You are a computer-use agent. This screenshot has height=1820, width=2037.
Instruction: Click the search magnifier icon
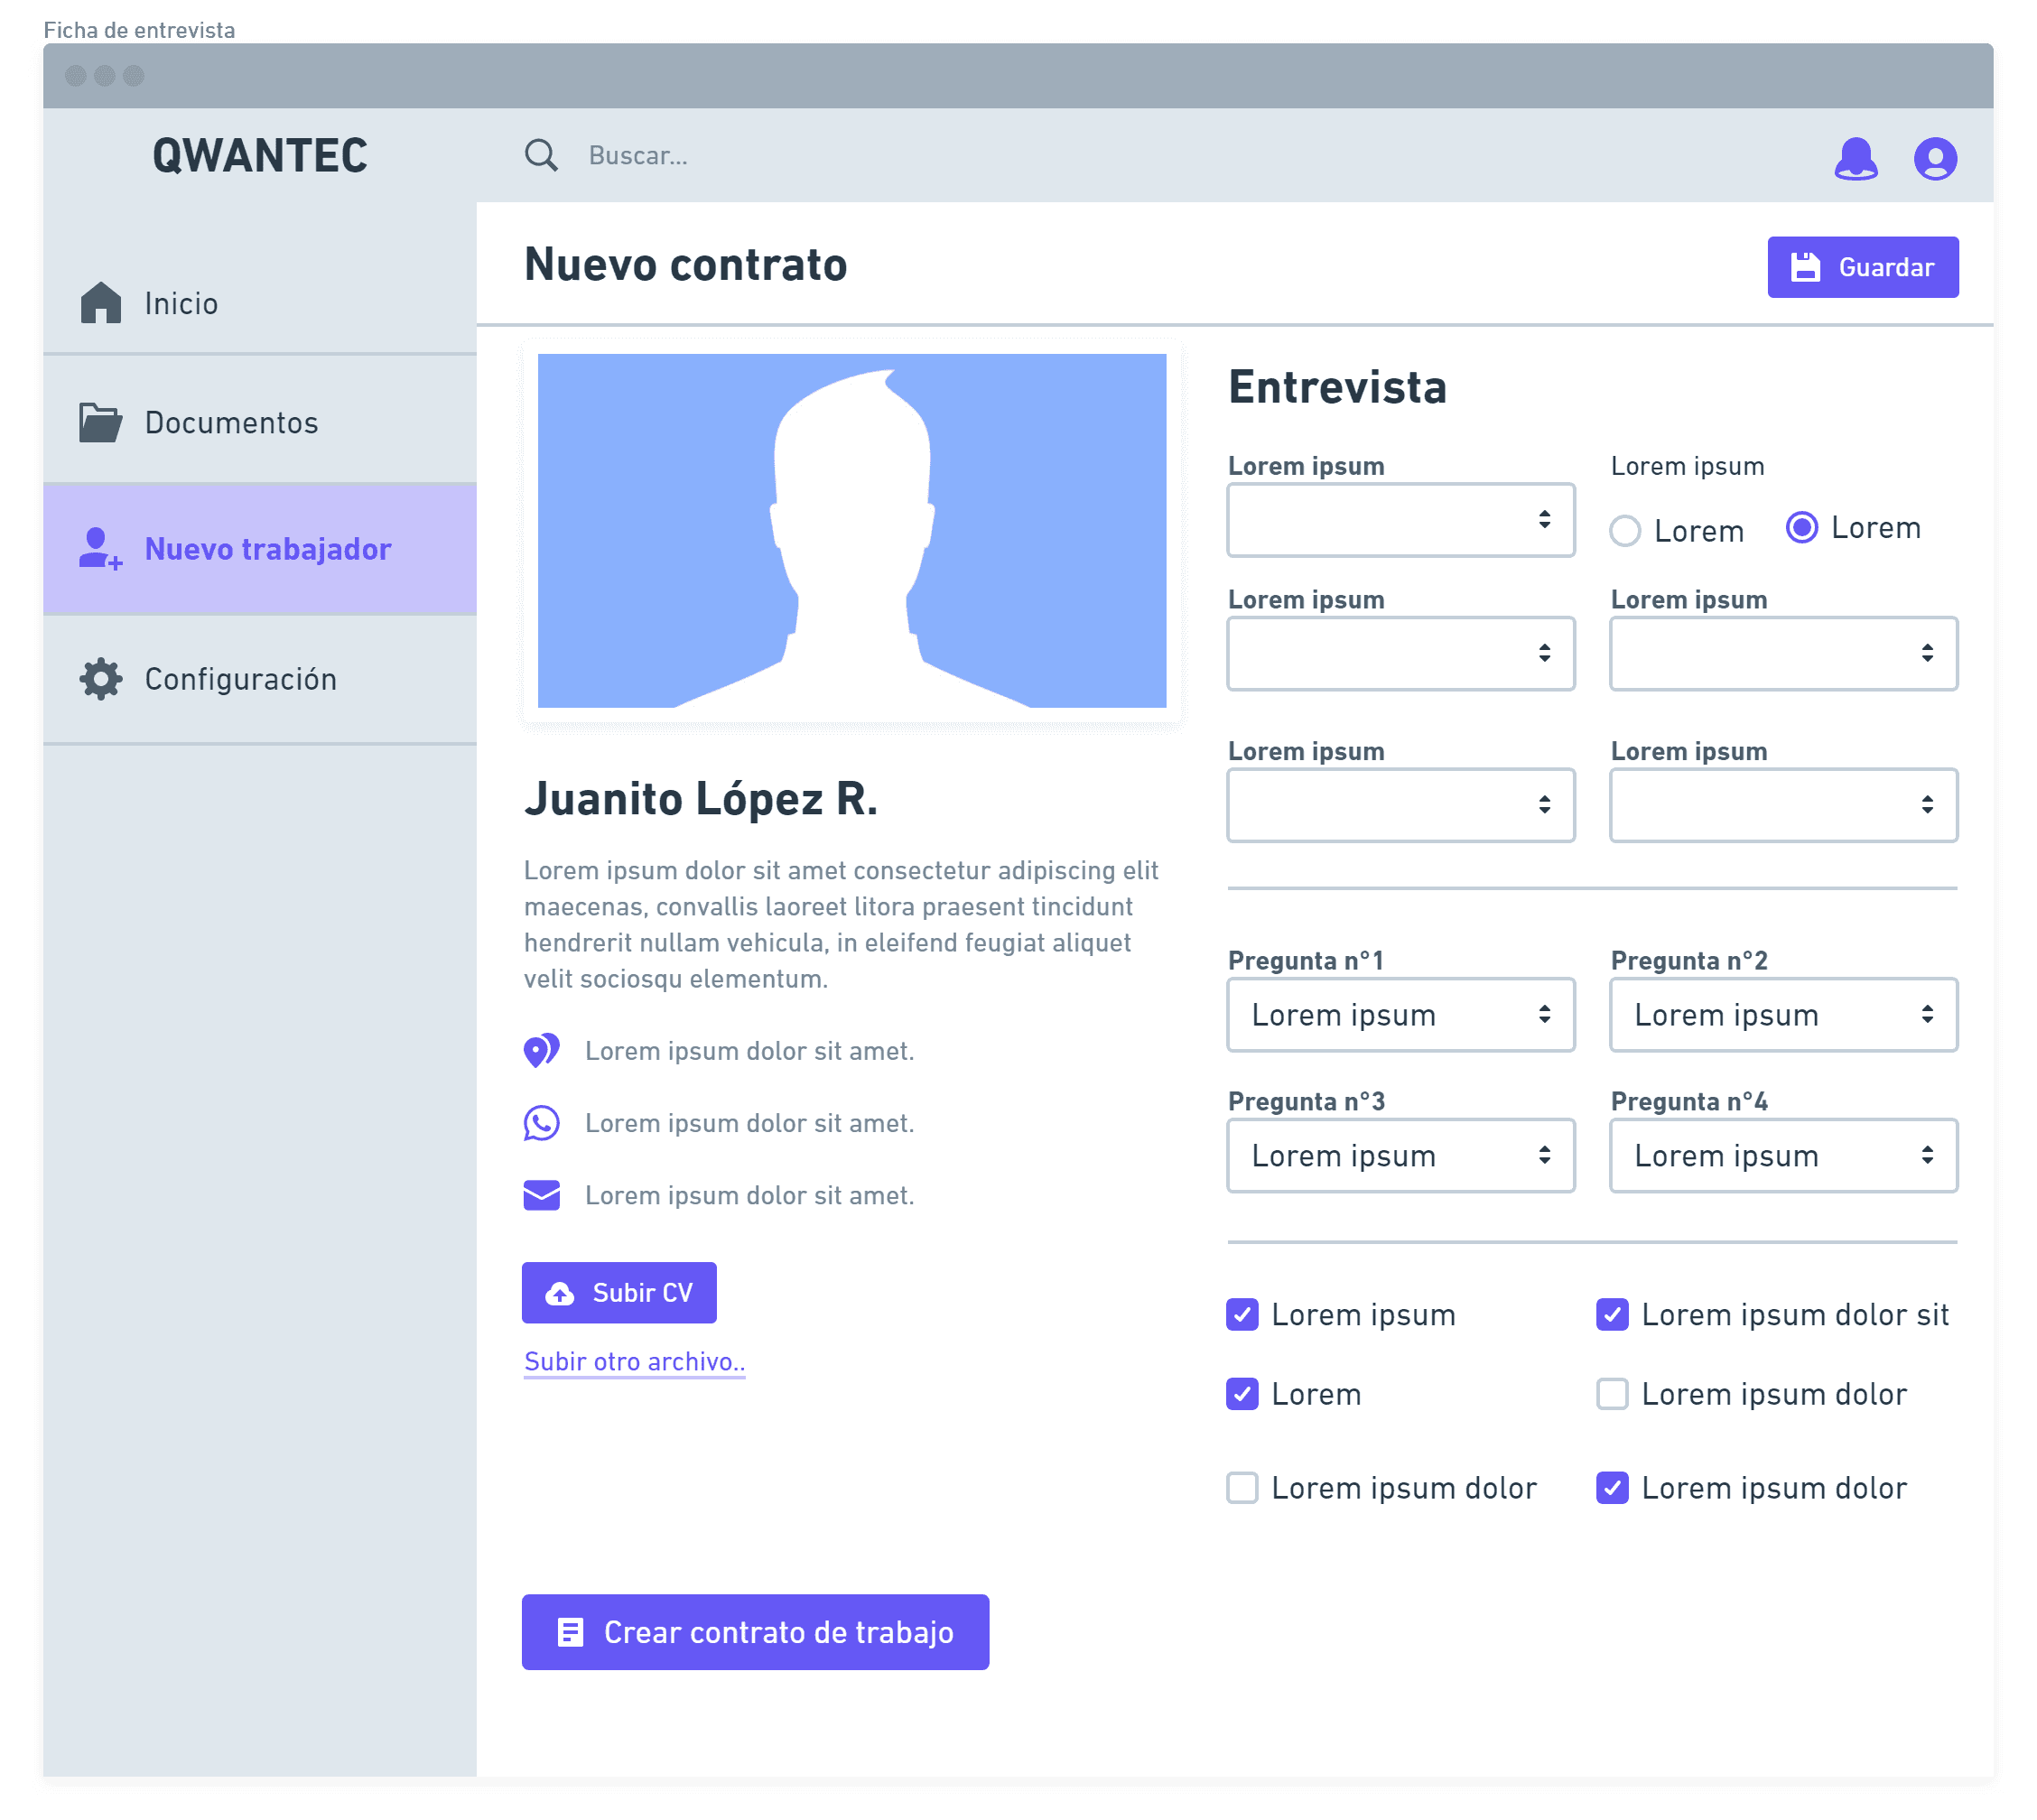tap(541, 155)
